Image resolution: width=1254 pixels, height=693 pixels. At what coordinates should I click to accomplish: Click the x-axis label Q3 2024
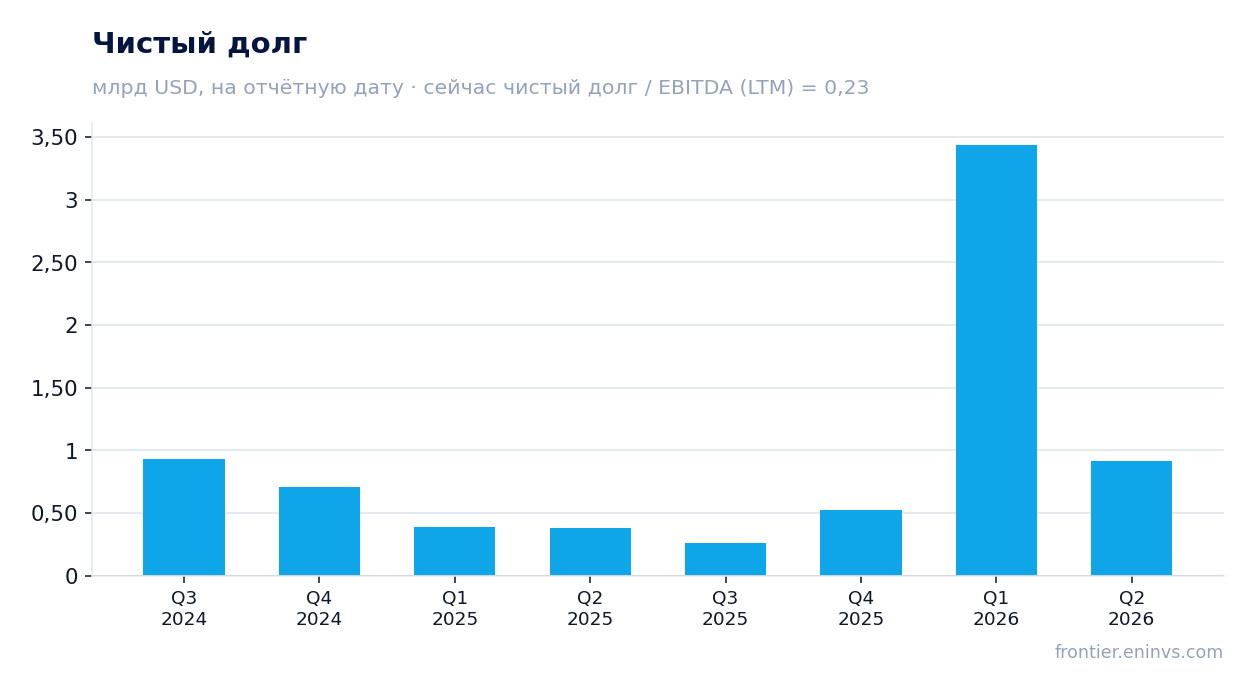[x=184, y=609]
